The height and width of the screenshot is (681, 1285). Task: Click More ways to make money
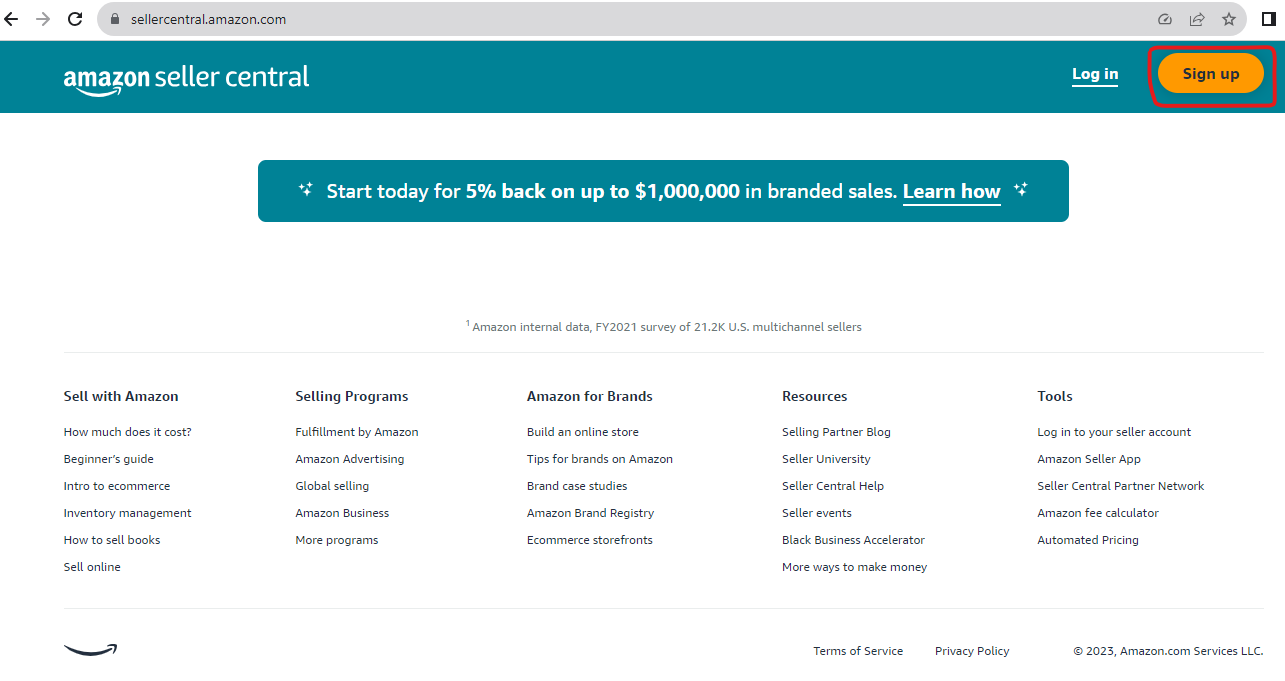pyautogui.click(x=855, y=567)
